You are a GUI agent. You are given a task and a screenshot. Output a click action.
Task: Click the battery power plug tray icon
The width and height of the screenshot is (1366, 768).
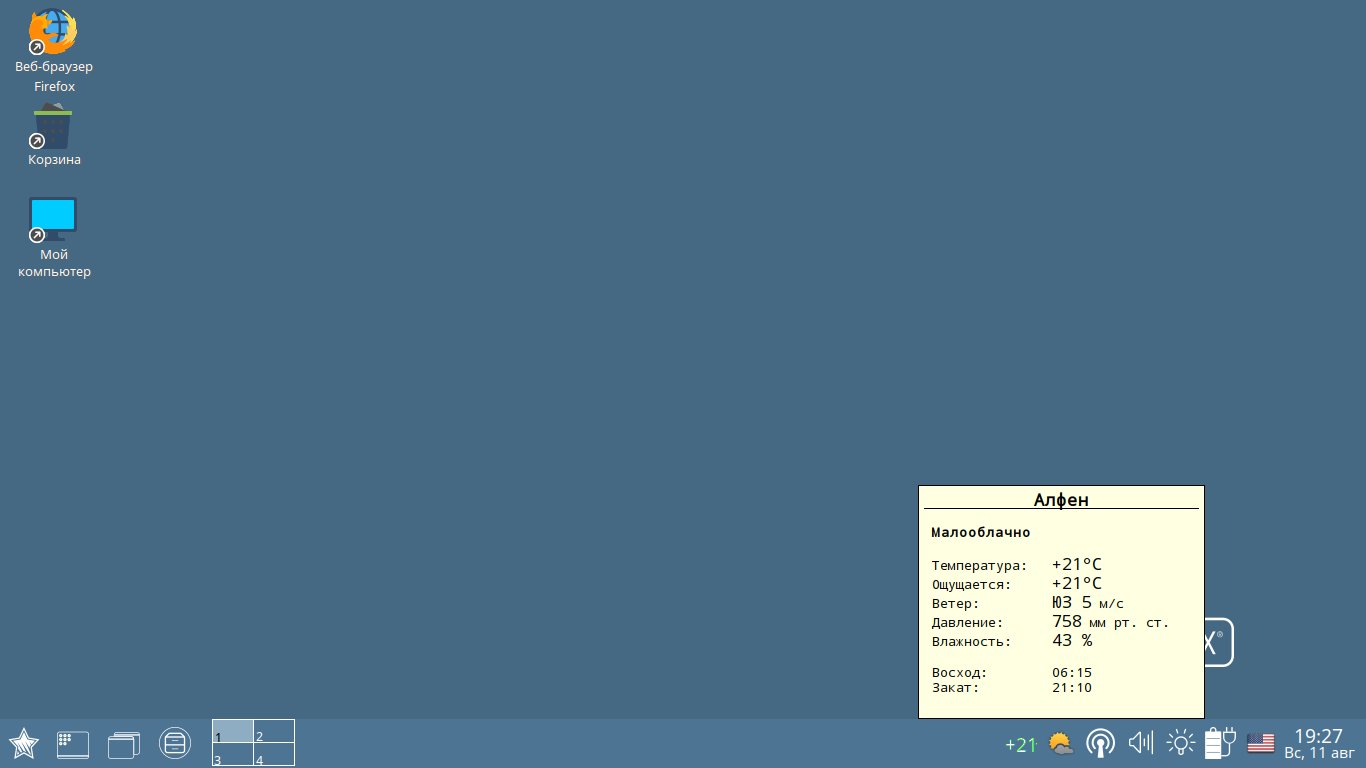(x=1221, y=743)
